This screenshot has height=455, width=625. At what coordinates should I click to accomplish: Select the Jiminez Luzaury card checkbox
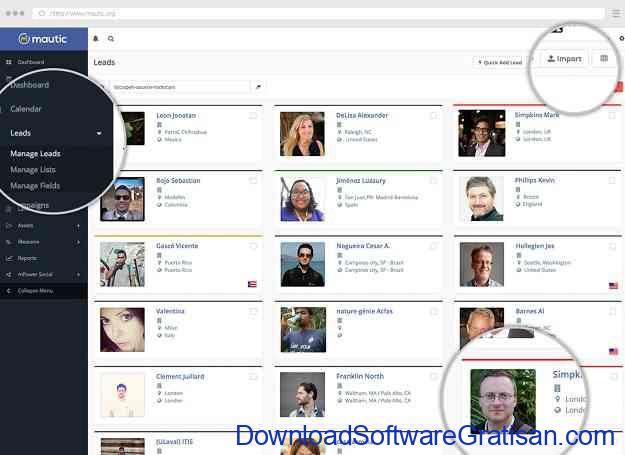pyautogui.click(x=434, y=181)
